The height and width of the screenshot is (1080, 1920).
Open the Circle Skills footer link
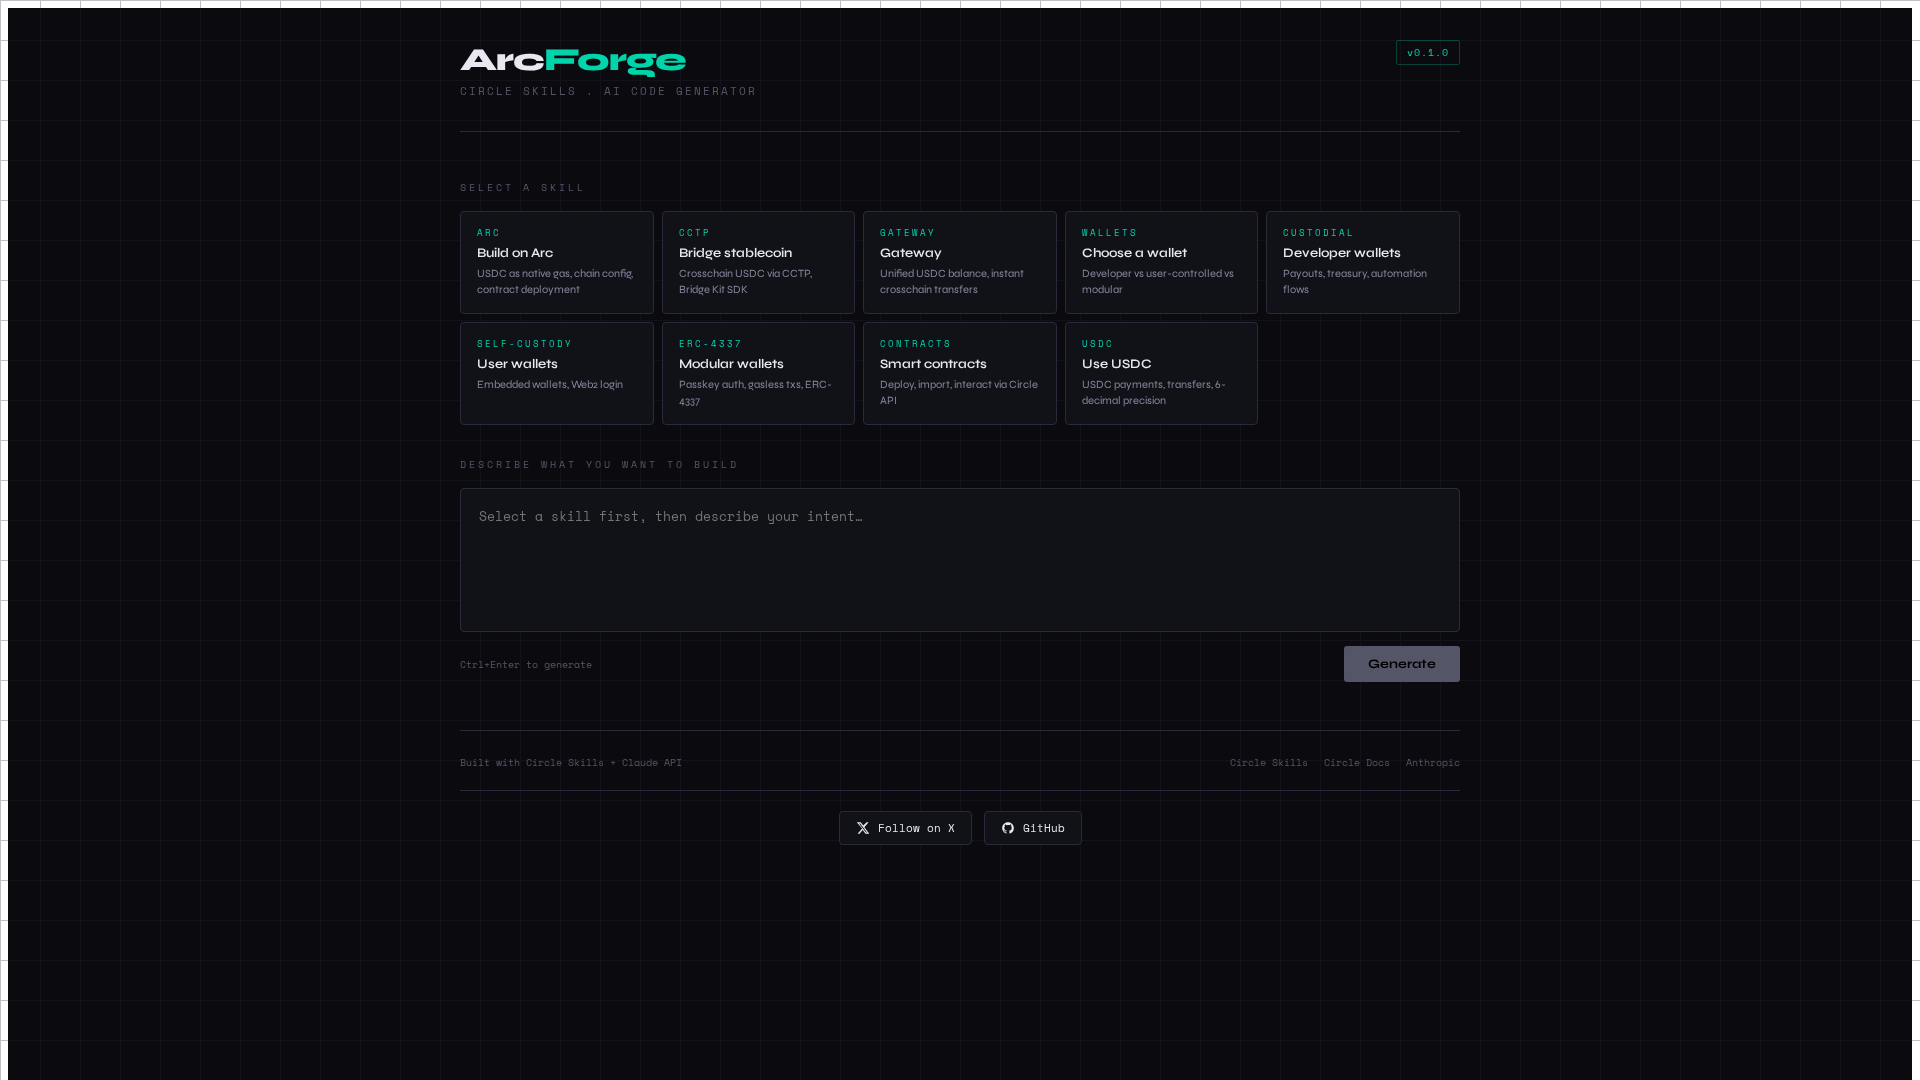coord(1269,763)
